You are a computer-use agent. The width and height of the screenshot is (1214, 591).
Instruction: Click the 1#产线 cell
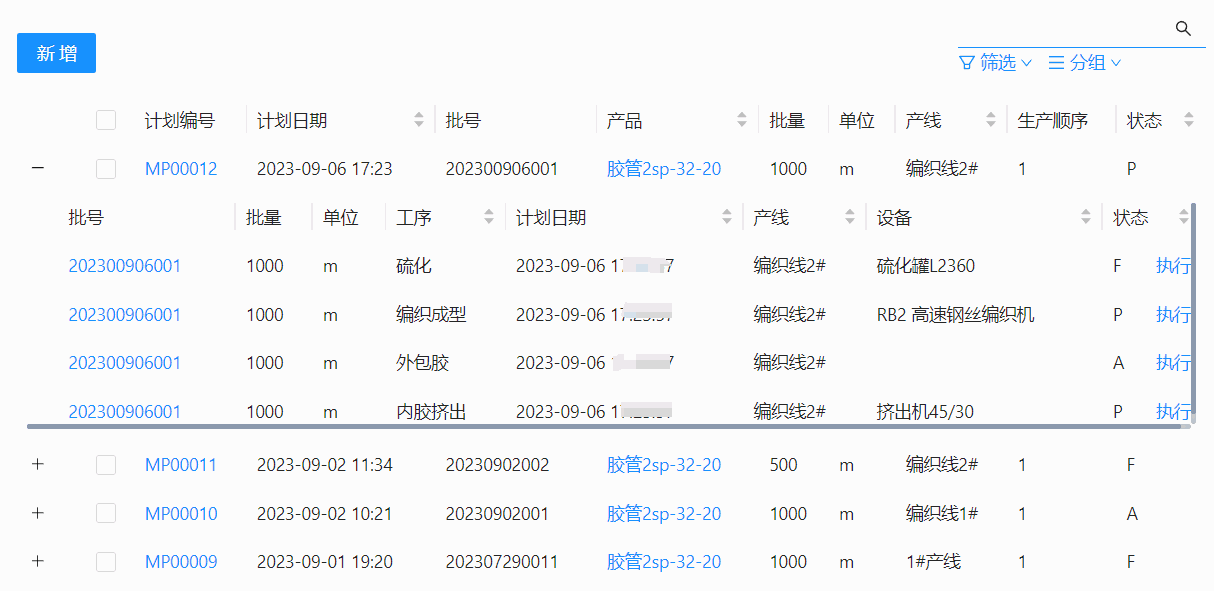933,562
